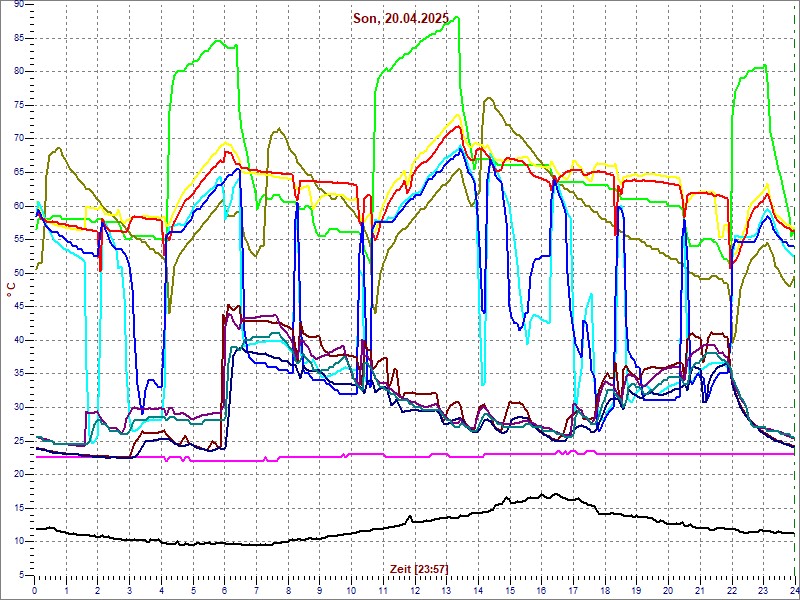Click the 5 label on temperature axis

22,574
